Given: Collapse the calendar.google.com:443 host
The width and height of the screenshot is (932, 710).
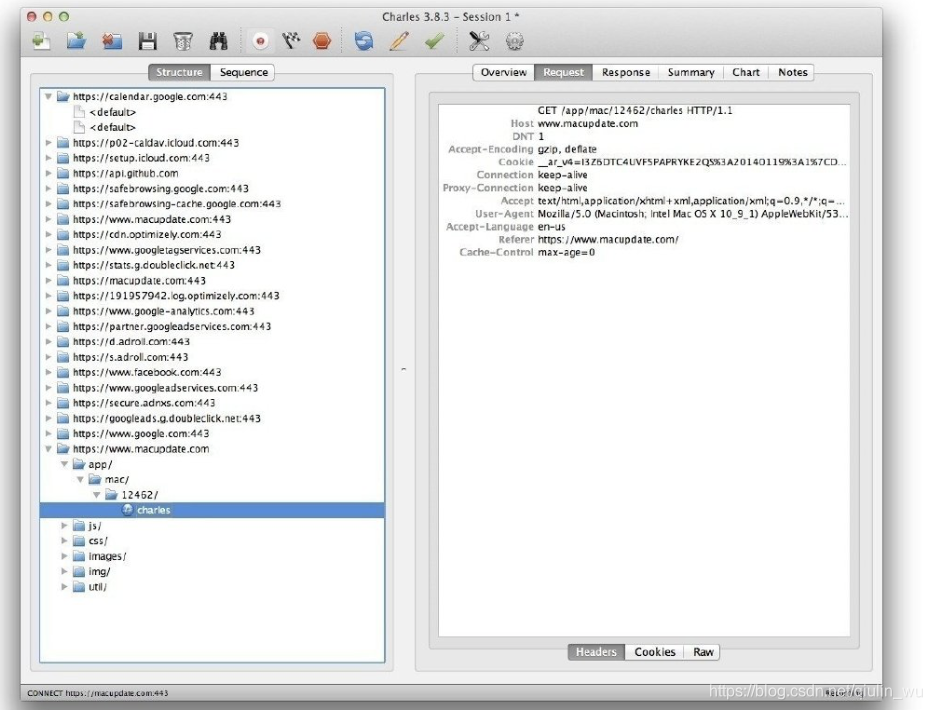Looking at the screenshot, I should click(48, 96).
